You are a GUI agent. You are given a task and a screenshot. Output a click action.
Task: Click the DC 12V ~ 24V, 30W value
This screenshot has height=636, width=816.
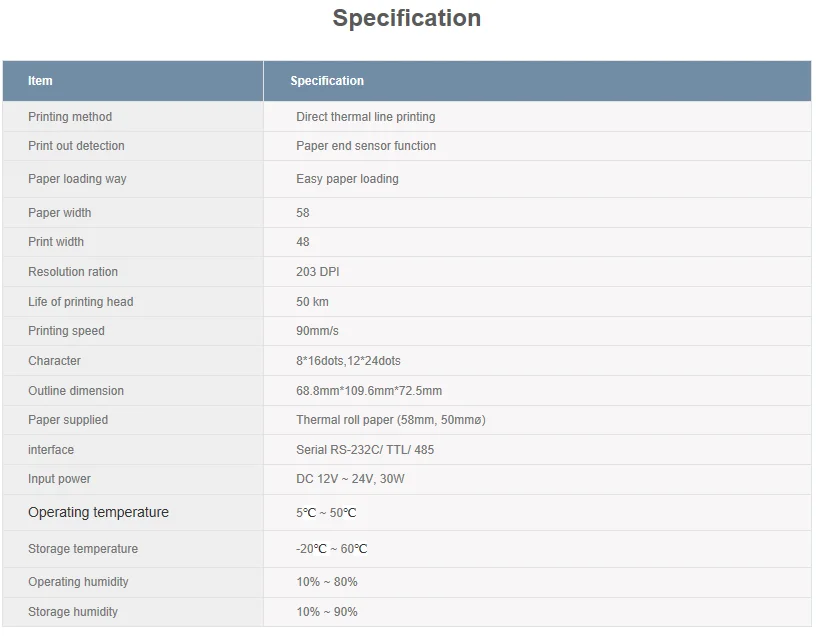coord(350,479)
